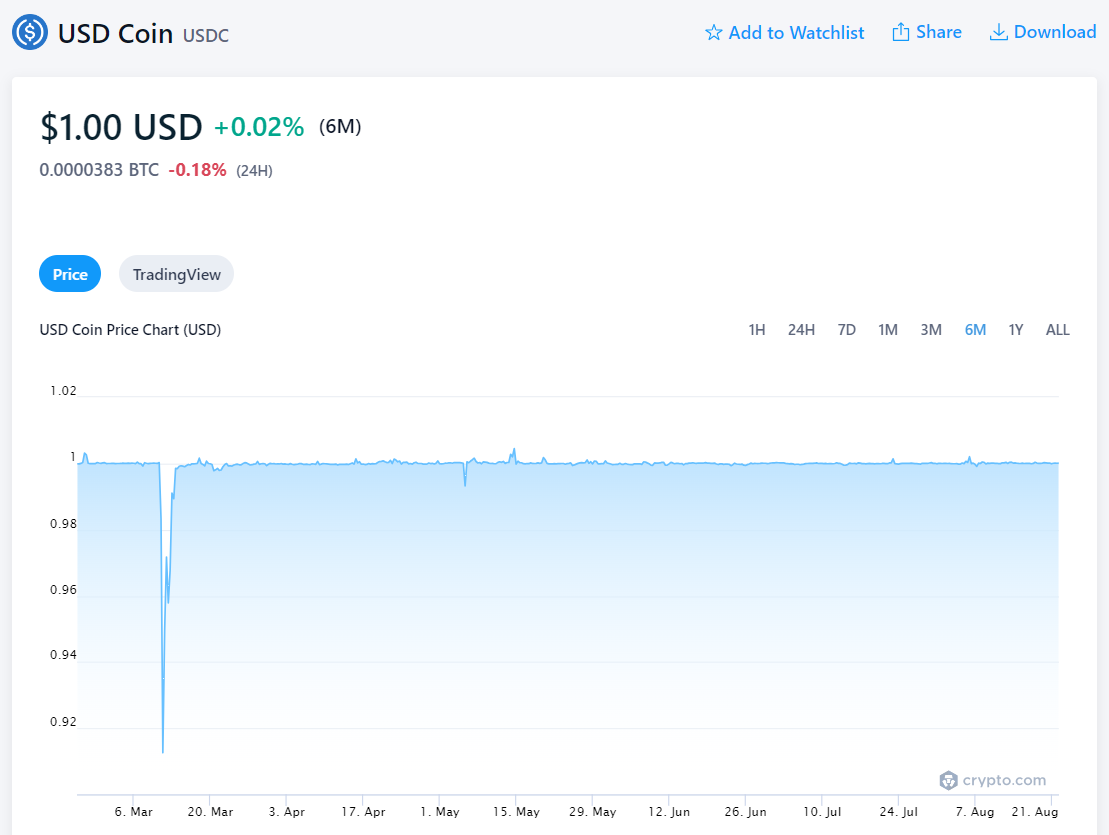Click the USDC ticker symbol
1109x835 pixels.
pos(206,35)
